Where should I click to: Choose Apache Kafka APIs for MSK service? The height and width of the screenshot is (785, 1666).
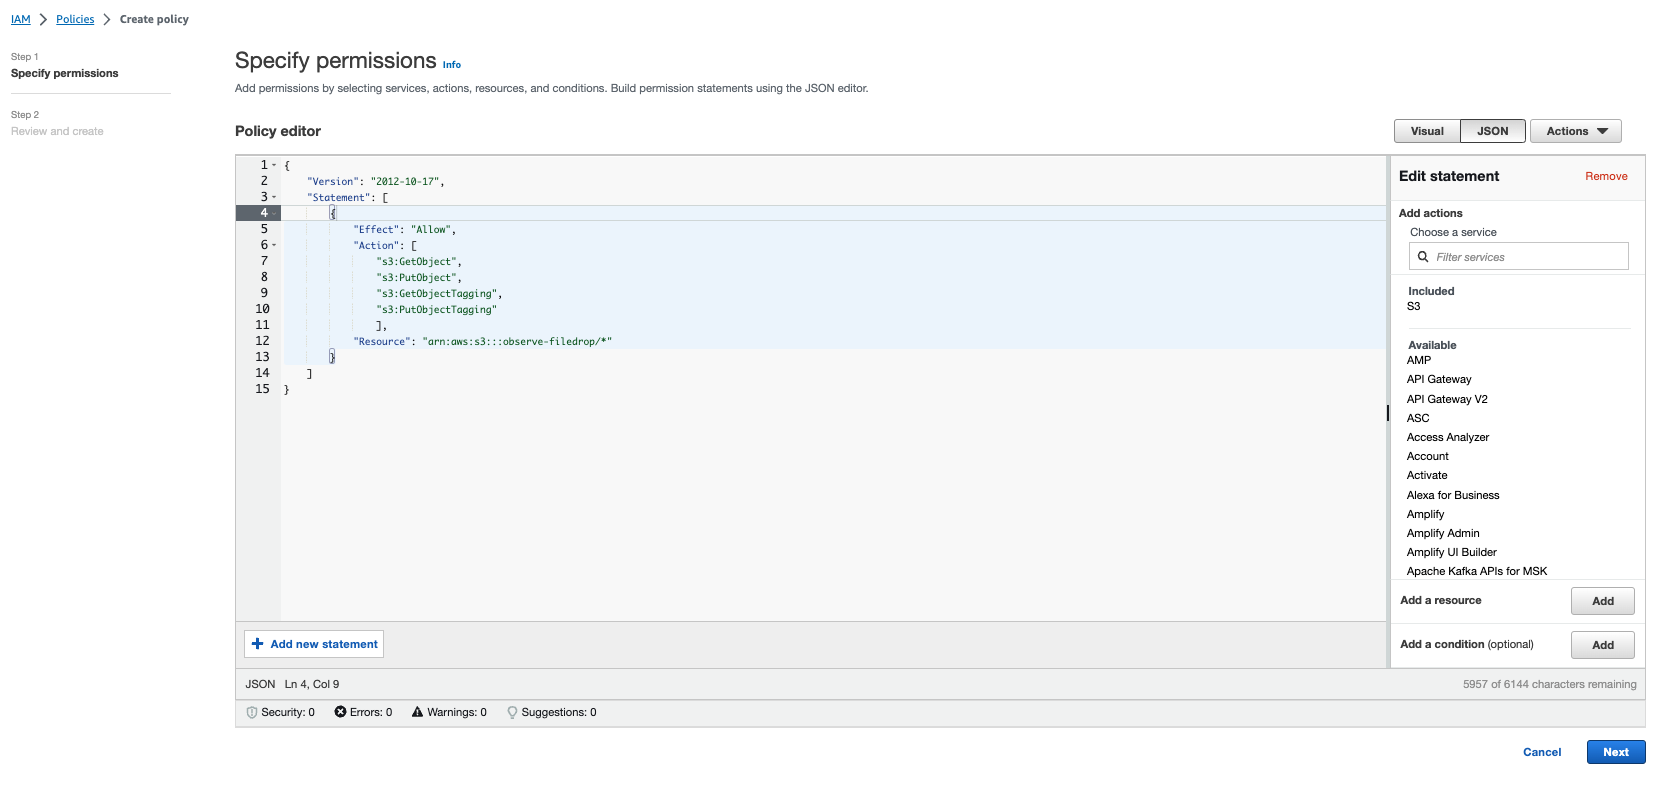click(1477, 571)
